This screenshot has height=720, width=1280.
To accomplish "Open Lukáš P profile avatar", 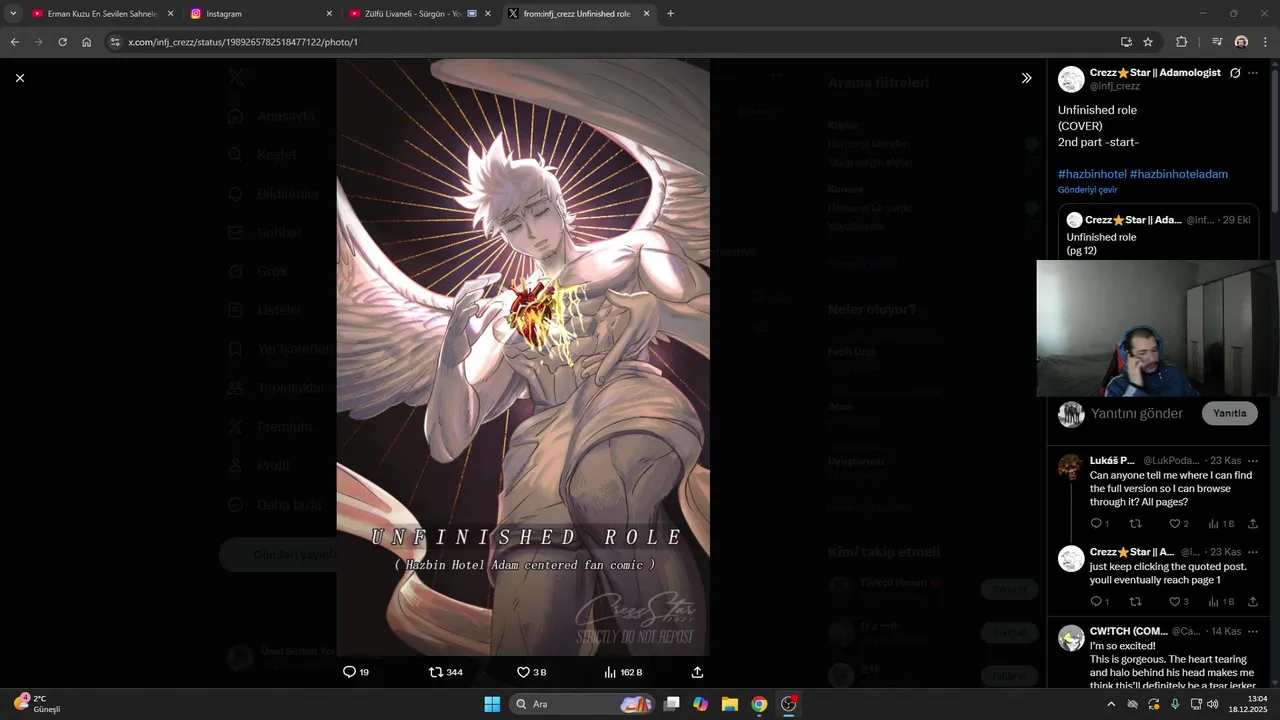I will (x=1071, y=467).
